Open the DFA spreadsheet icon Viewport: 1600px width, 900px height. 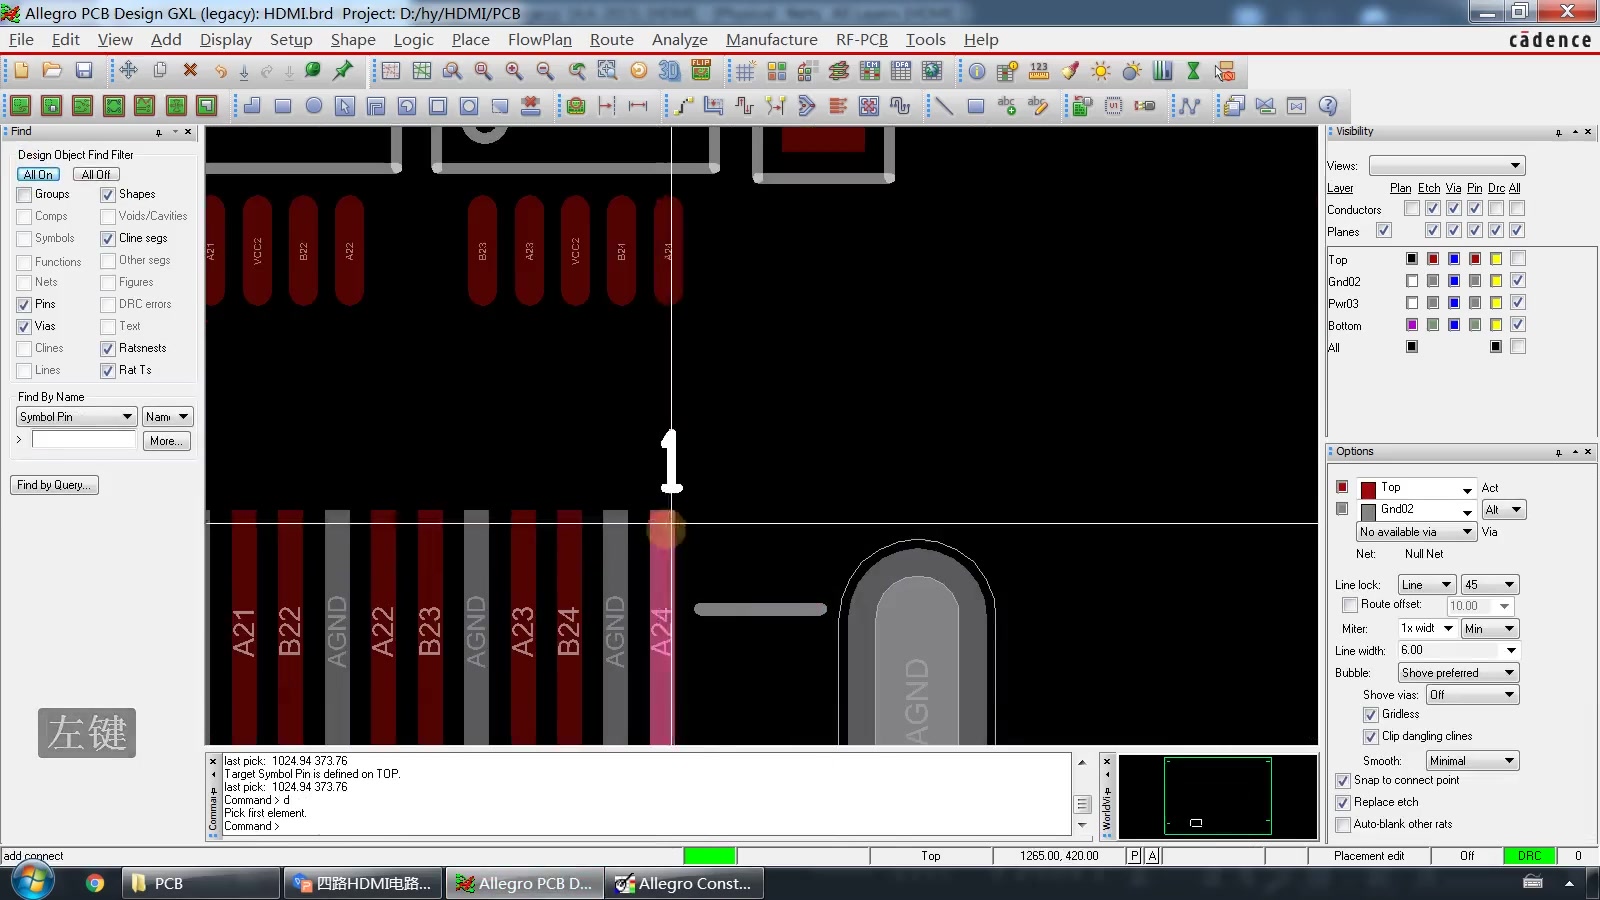tap(901, 71)
